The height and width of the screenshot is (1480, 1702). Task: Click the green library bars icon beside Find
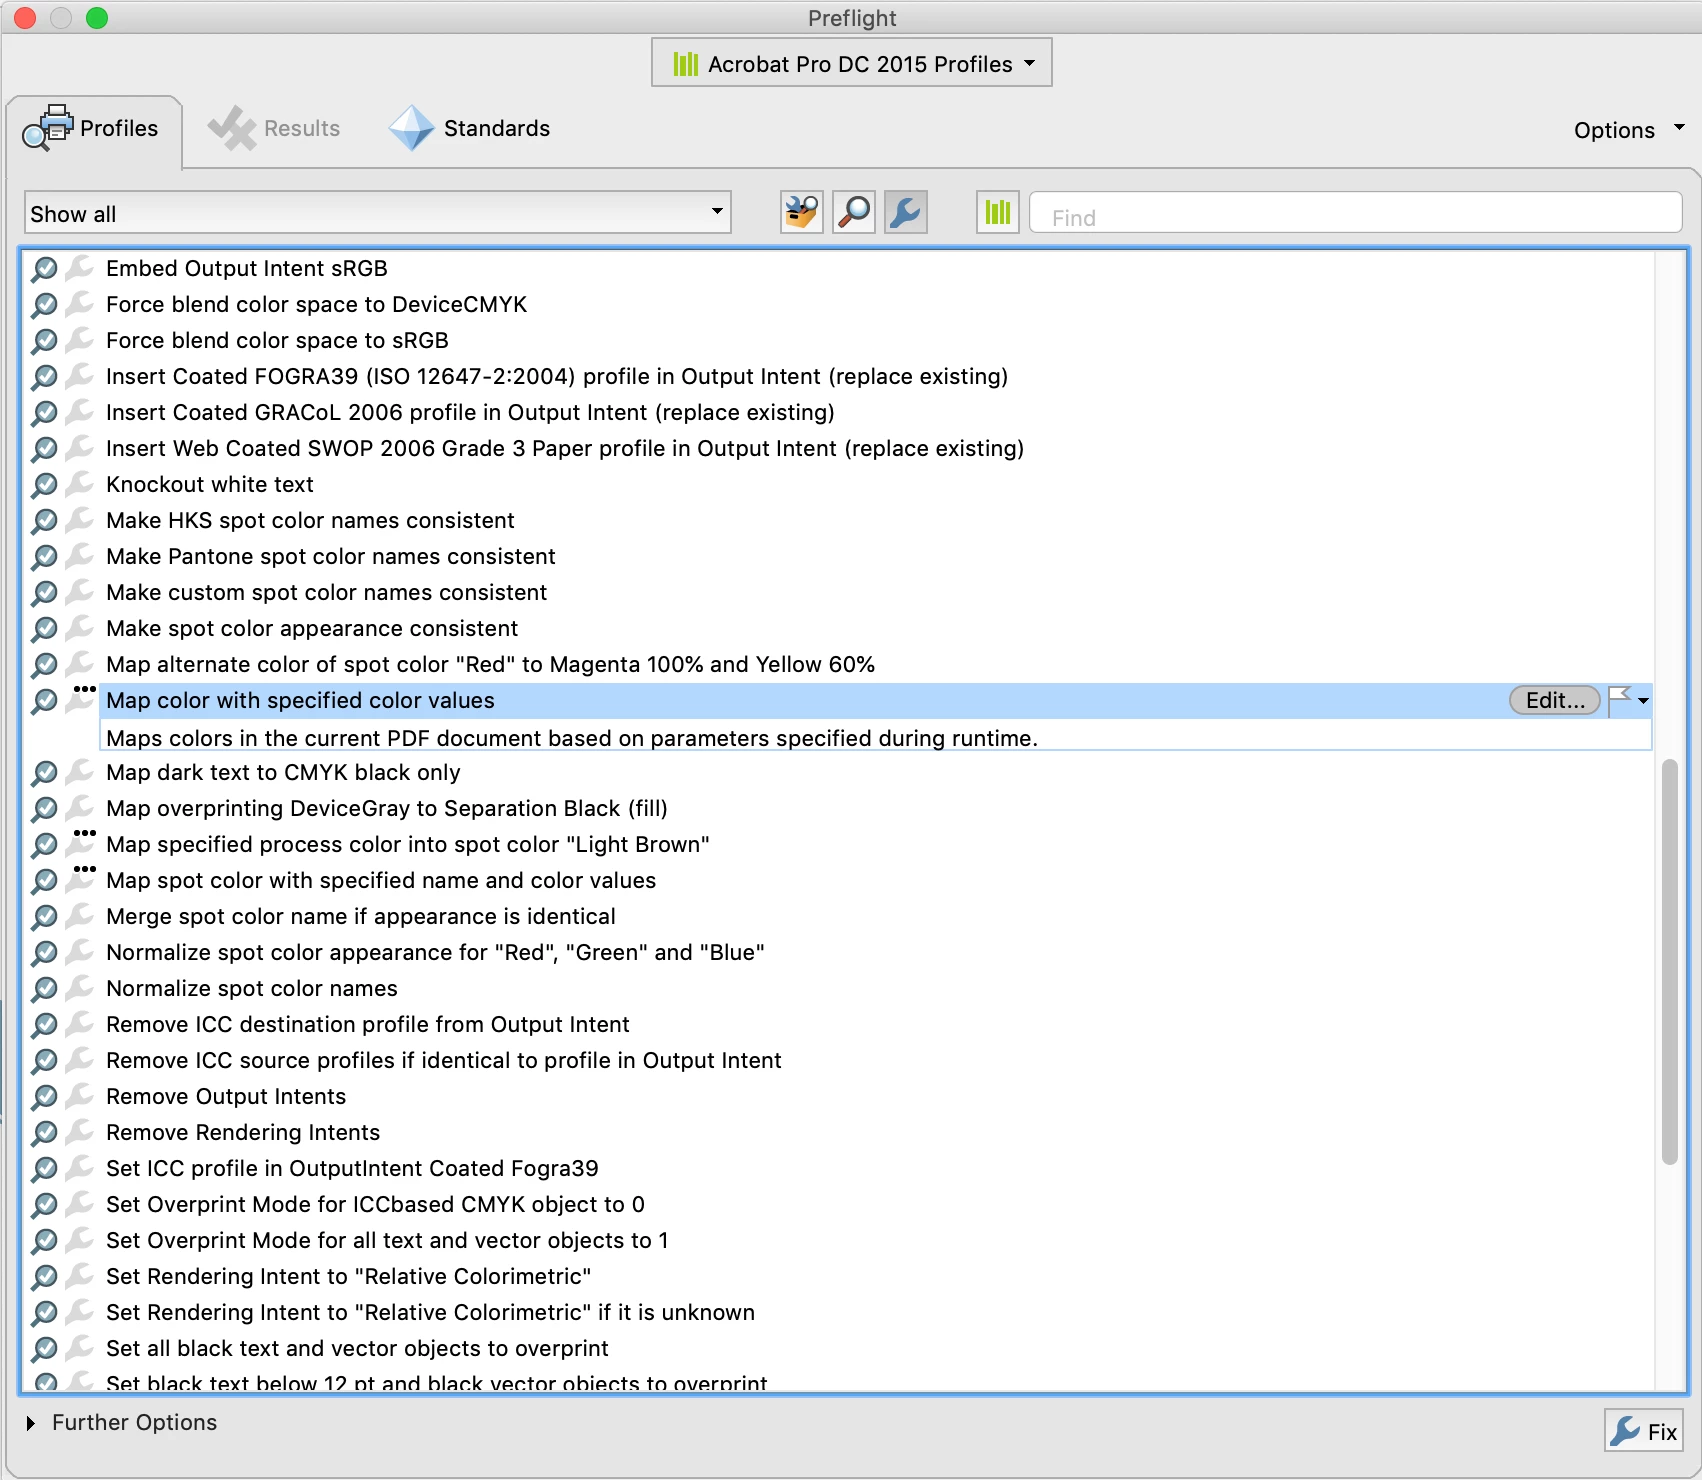click(x=997, y=212)
